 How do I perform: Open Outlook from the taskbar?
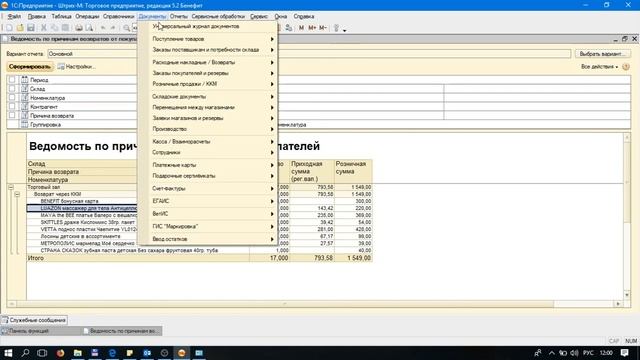click(x=147, y=353)
